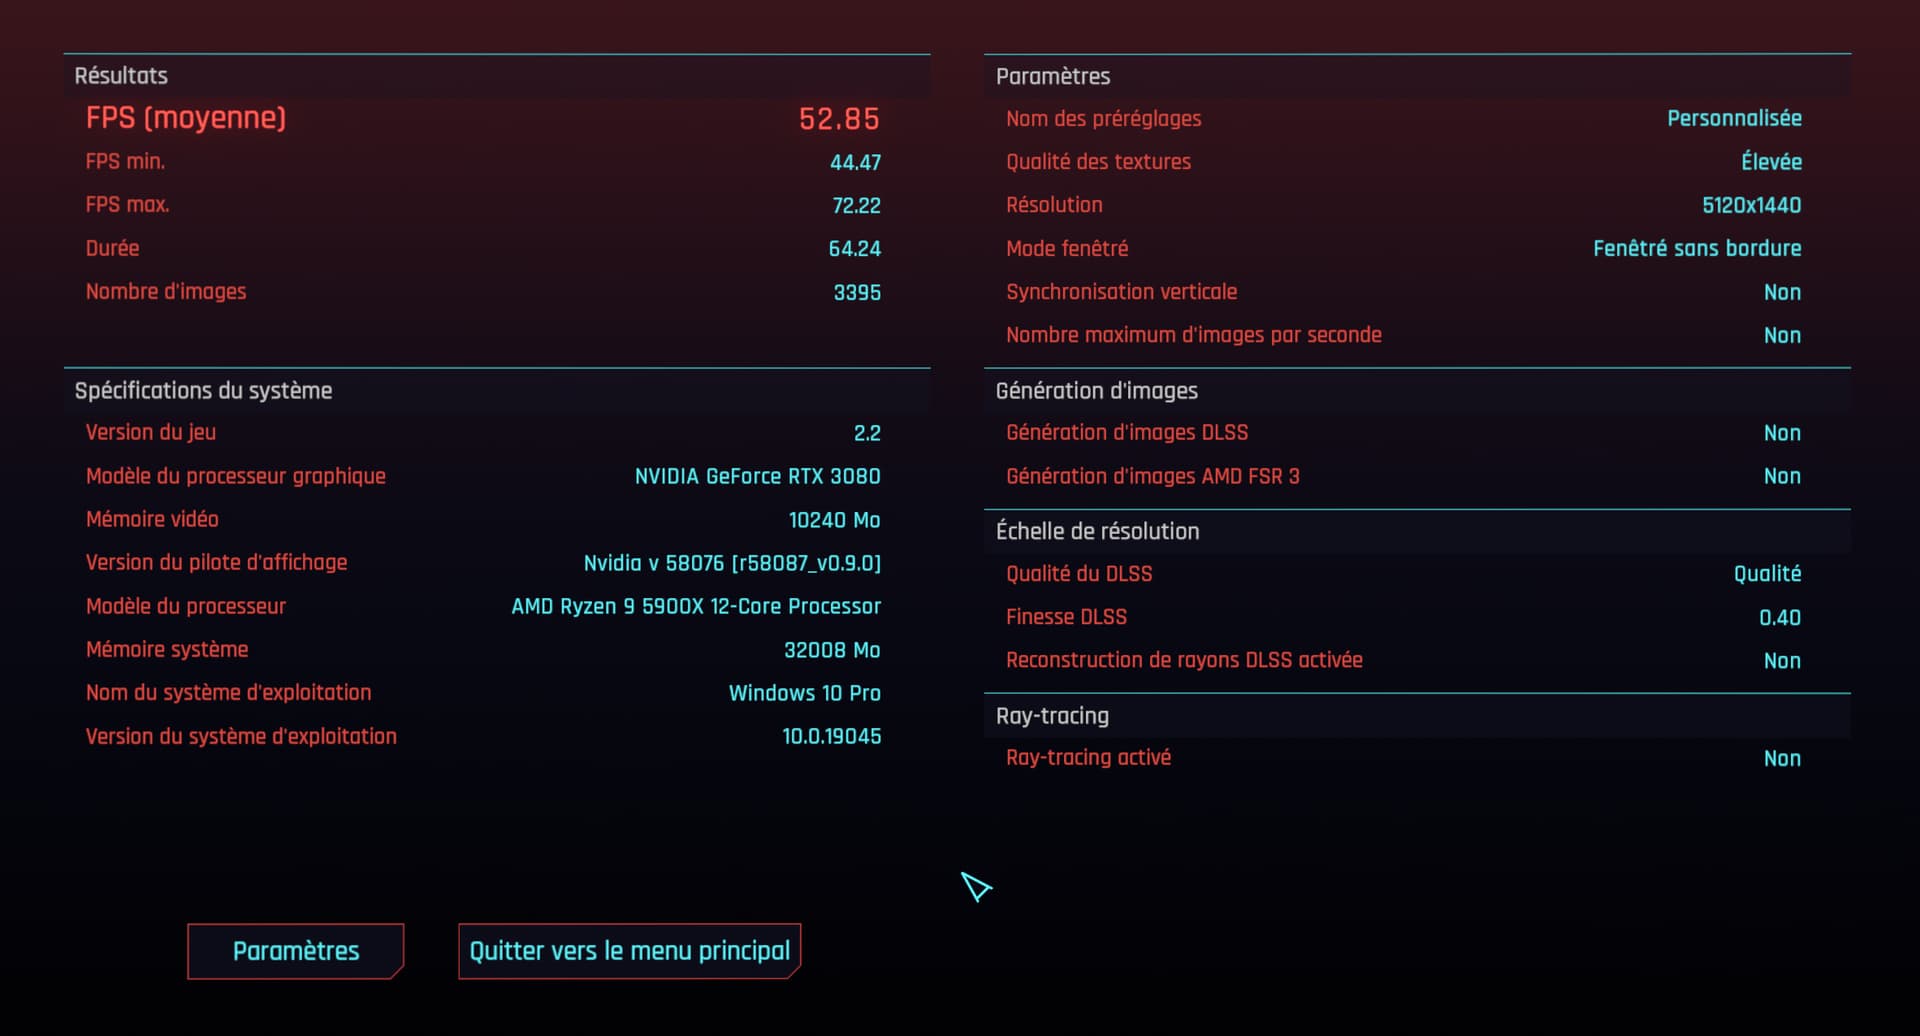Click the Paramètres button at the bottom
Viewport: 1920px width, 1036px height.
click(295, 951)
